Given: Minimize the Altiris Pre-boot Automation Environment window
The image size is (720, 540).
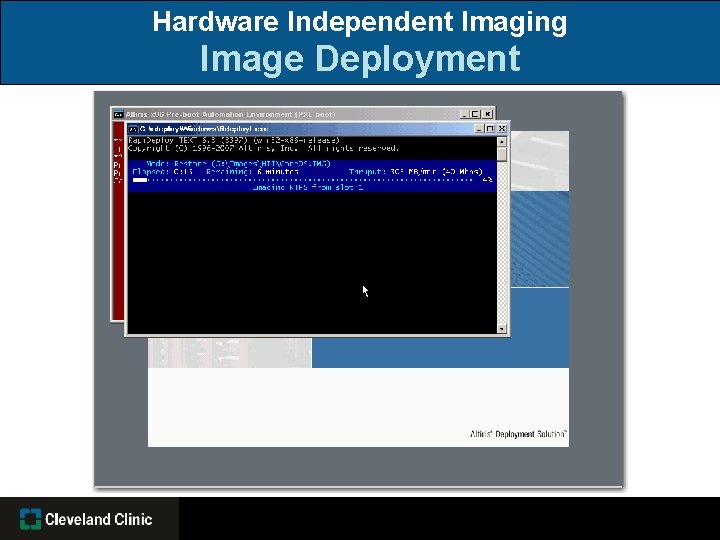Looking at the screenshot, I should coord(464,114).
